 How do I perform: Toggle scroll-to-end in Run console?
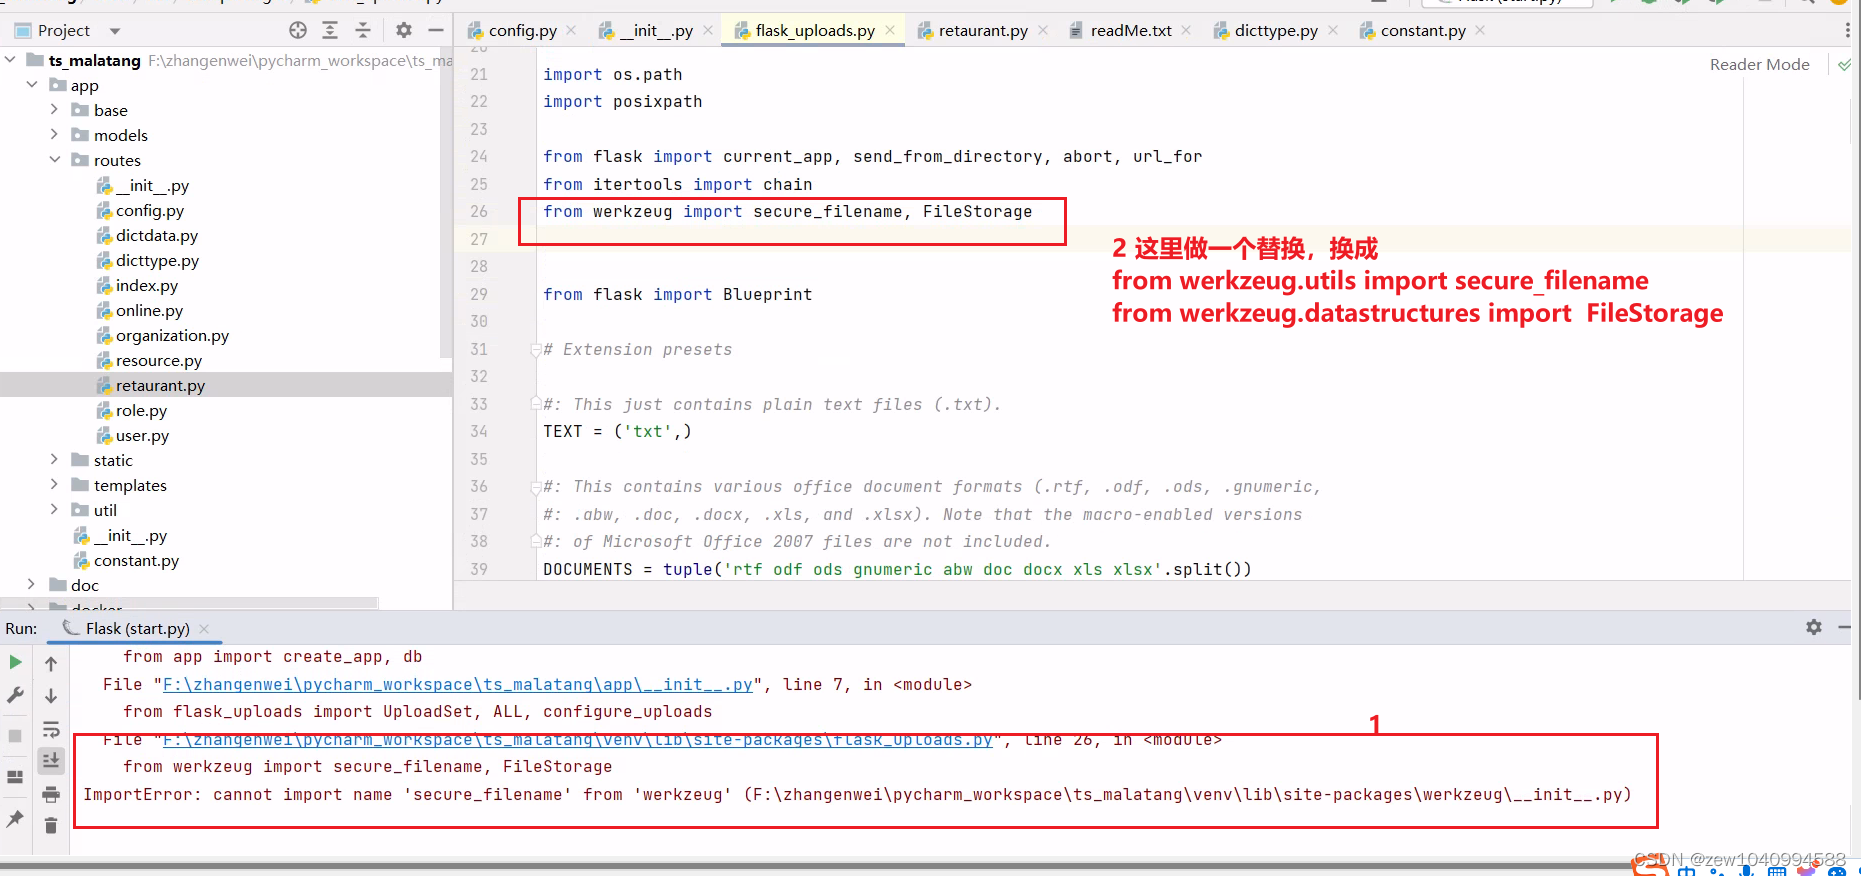coord(51,761)
